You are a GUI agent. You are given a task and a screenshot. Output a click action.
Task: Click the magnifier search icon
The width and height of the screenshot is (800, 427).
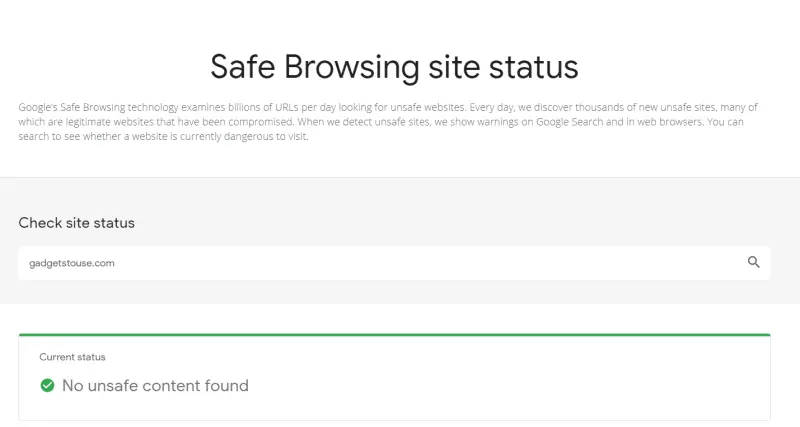point(754,262)
